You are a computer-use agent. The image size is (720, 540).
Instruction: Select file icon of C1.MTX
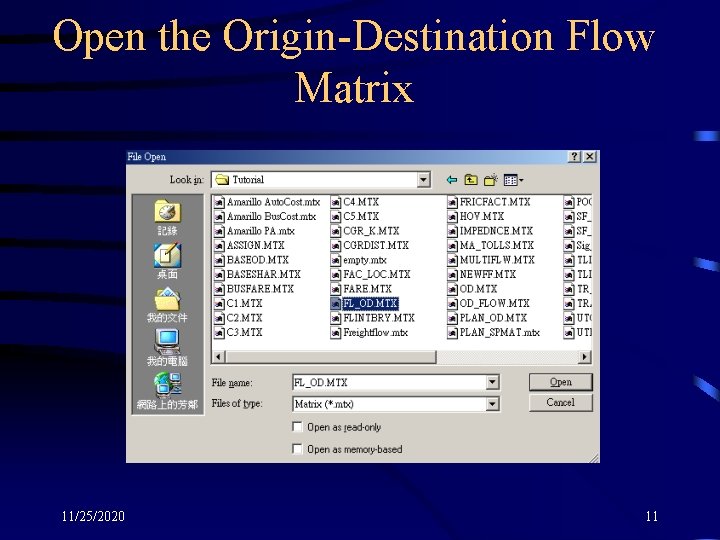[x=219, y=304]
